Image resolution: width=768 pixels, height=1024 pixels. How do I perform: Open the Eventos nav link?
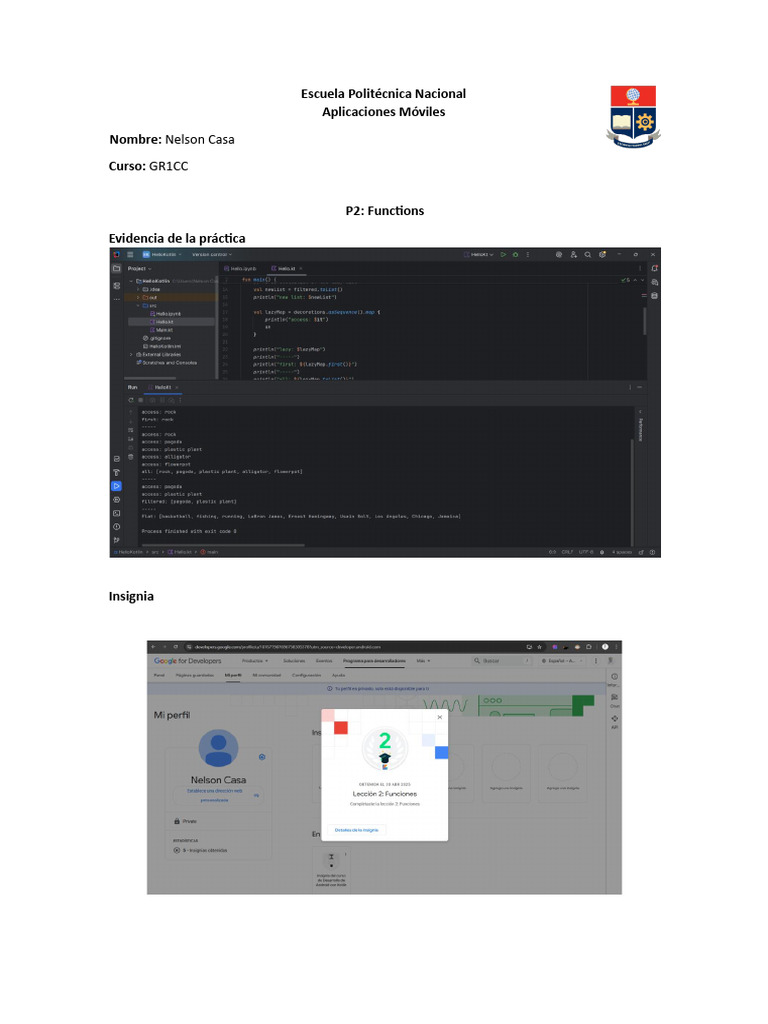(324, 661)
